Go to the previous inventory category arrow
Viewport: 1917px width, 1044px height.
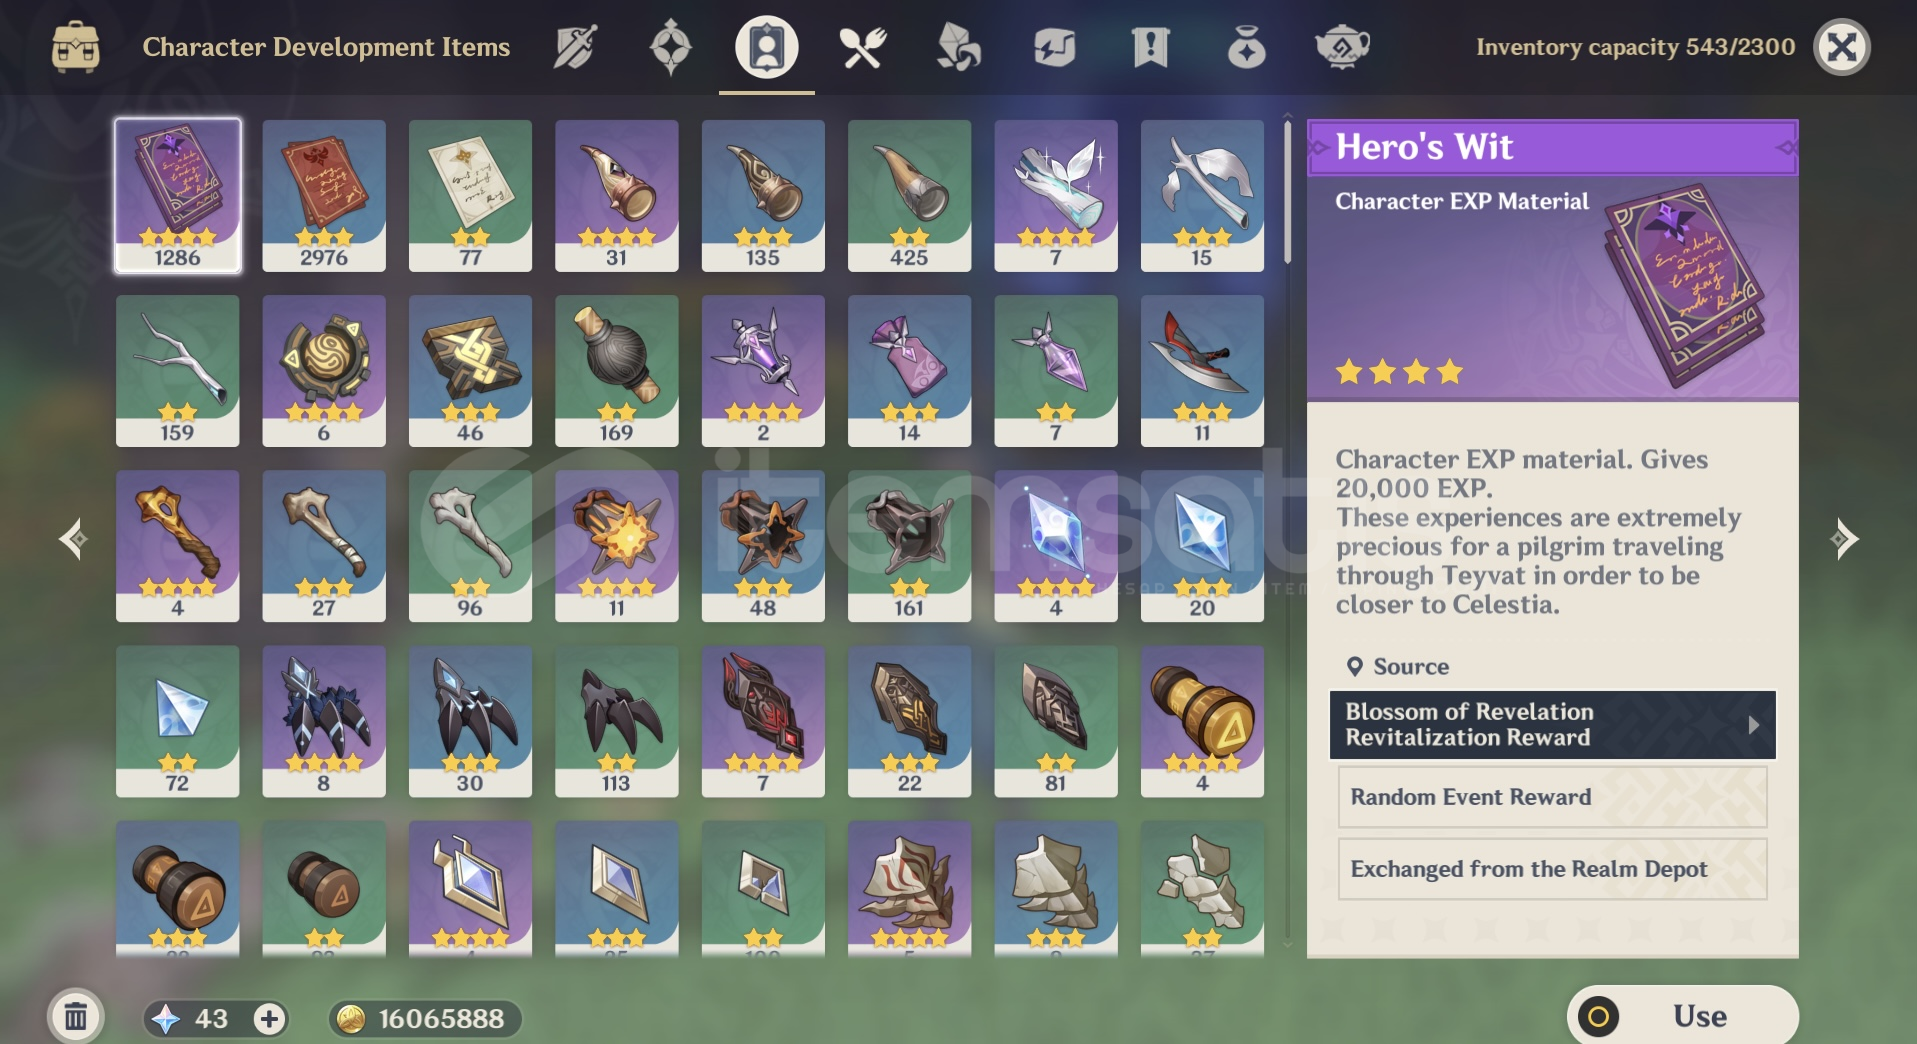(x=73, y=539)
